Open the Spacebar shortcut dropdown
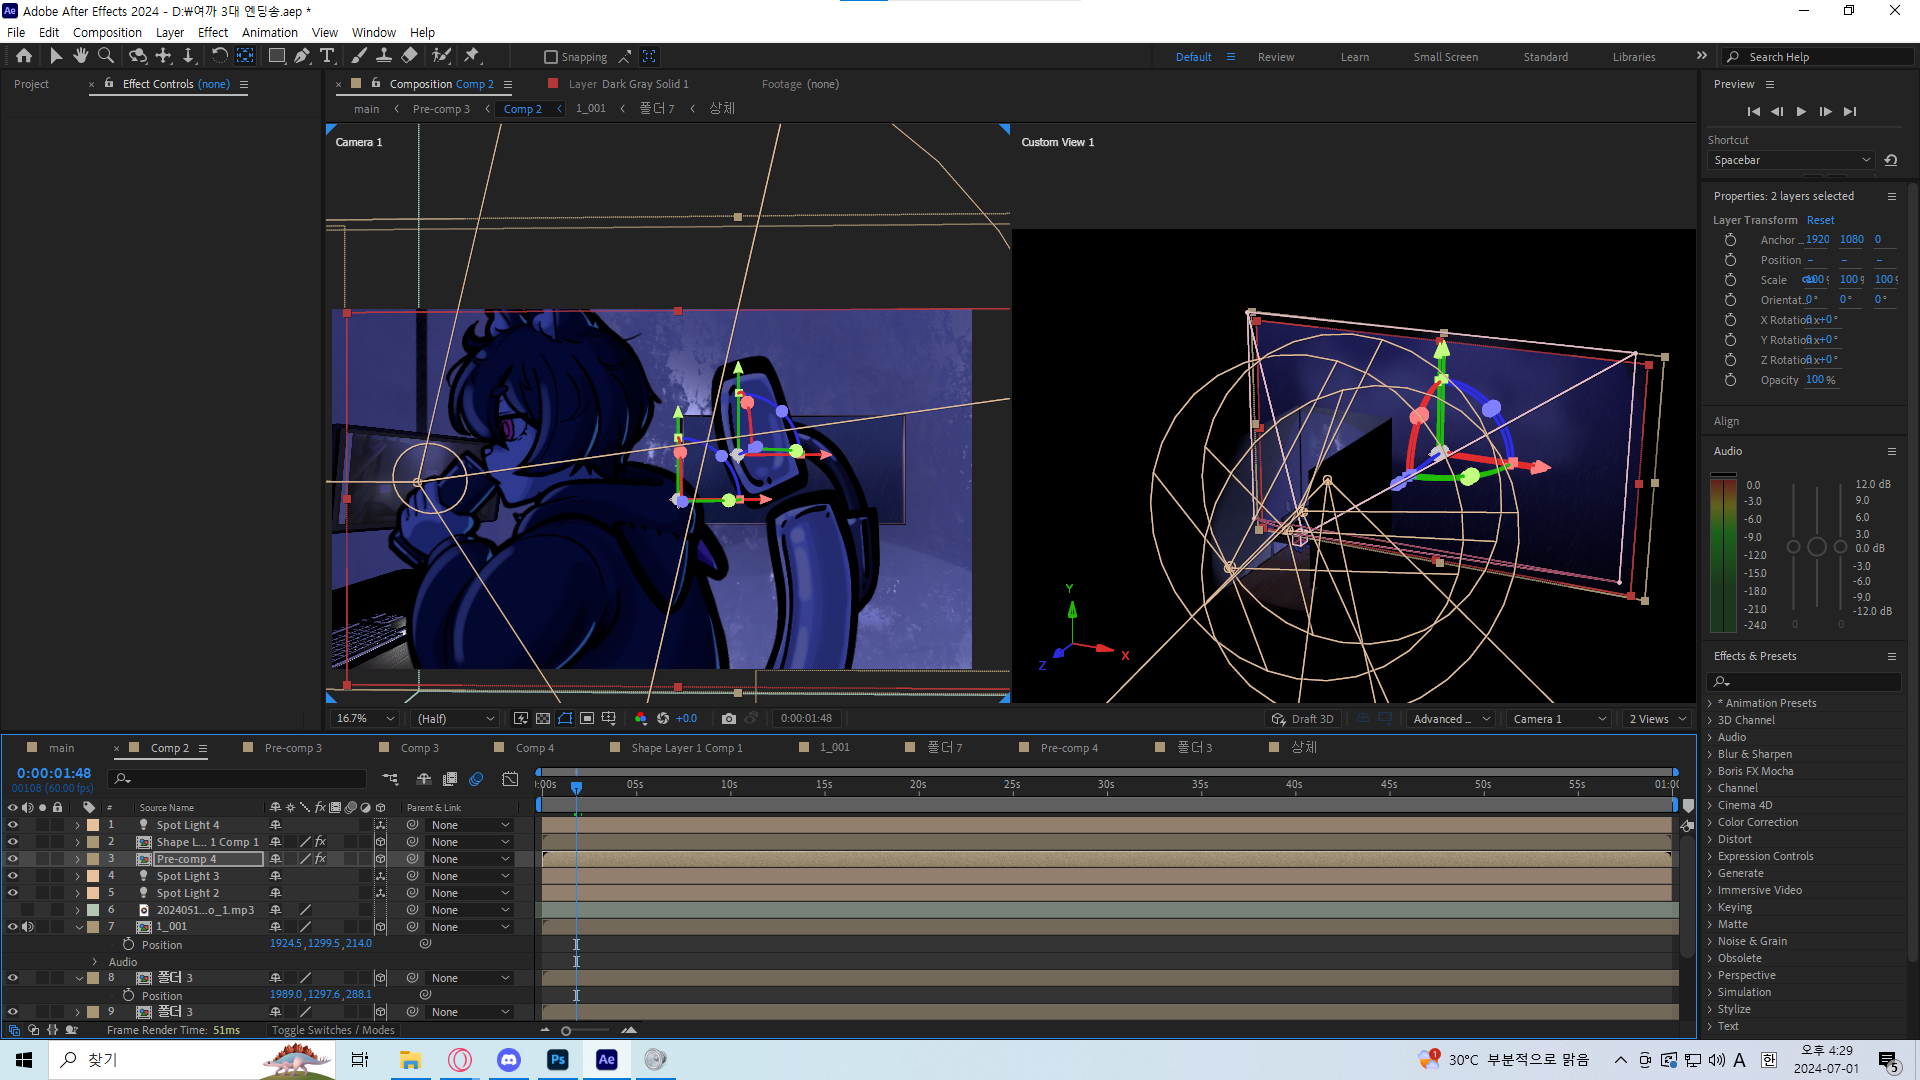The image size is (1920, 1080). 1791,160
